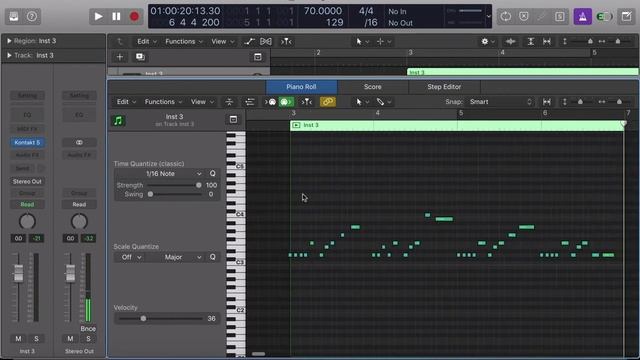Viewport: 640px width, 360px height.
Task: Toggle green MIDI Out button in Piano Roll
Action: 286,102
